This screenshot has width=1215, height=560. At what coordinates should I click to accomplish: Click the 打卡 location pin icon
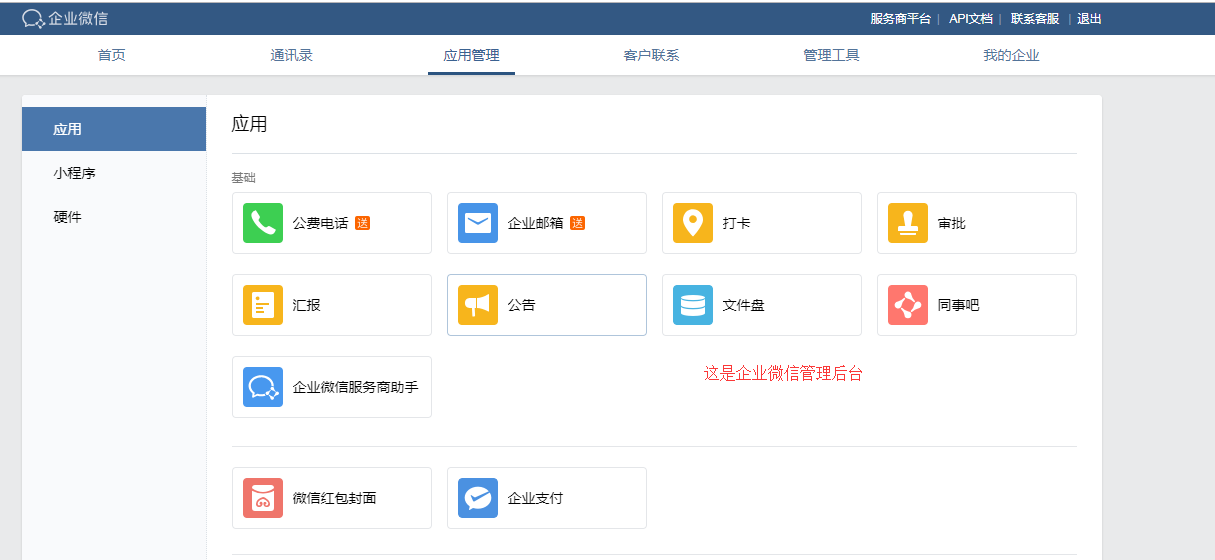pyautogui.click(x=693, y=223)
